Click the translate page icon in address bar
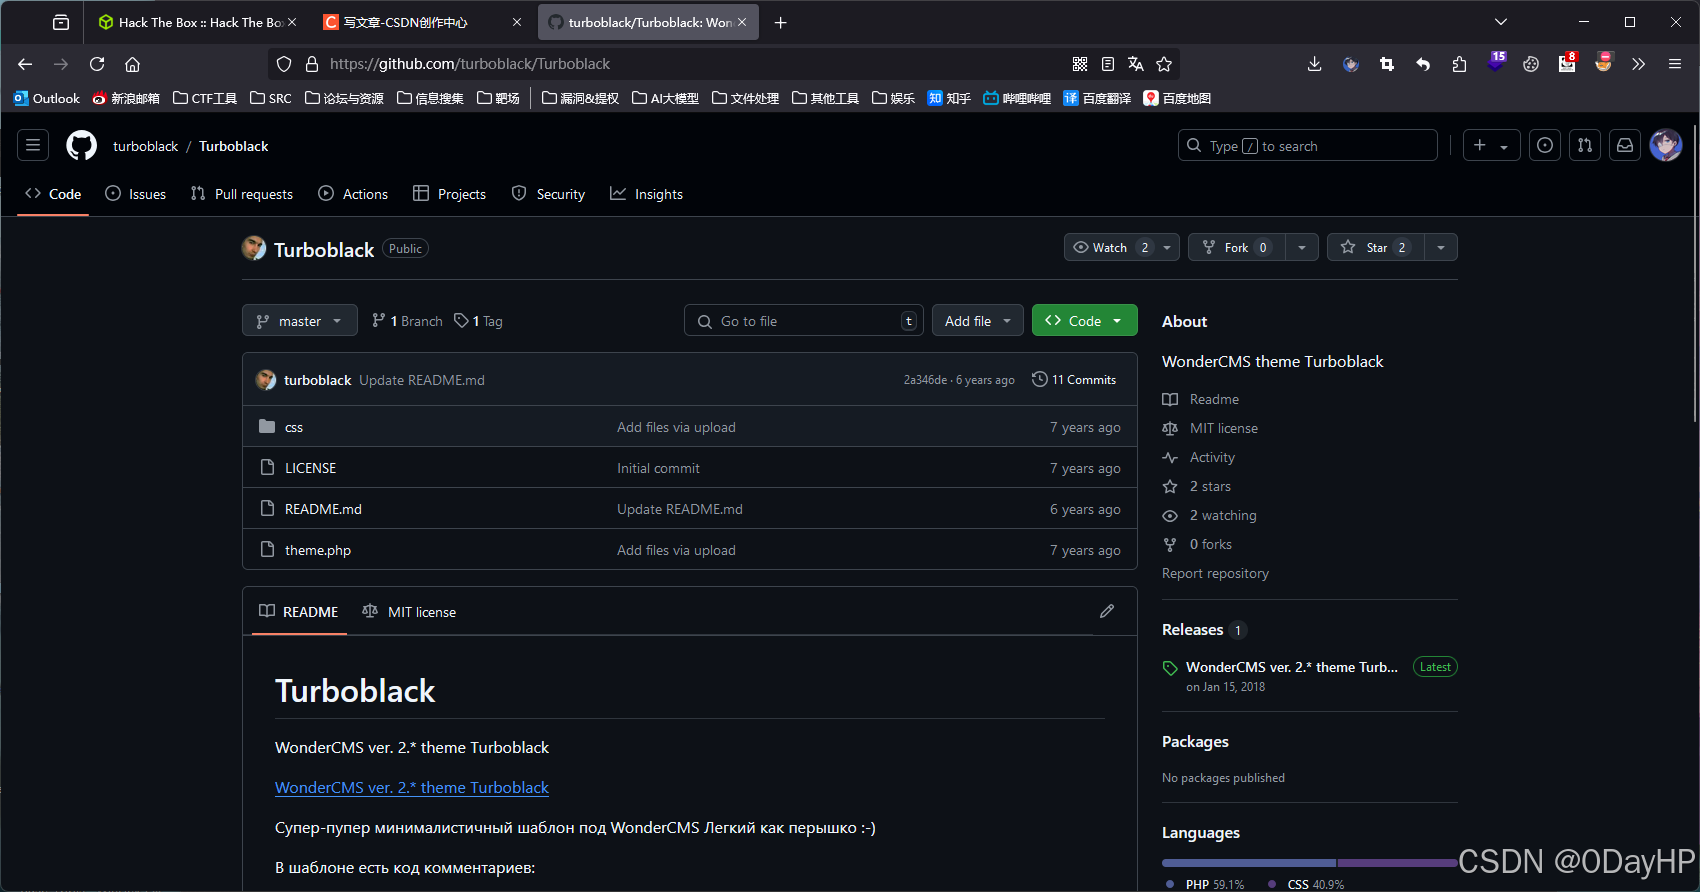The width and height of the screenshot is (1700, 892). pyautogui.click(x=1136, y=64)
